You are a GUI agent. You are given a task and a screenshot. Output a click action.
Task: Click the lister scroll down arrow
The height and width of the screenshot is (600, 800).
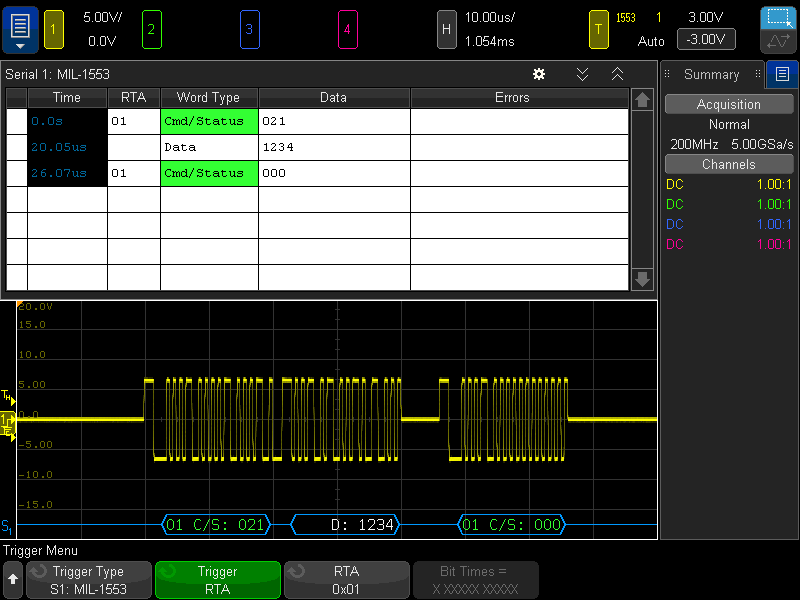coord(642,279)
